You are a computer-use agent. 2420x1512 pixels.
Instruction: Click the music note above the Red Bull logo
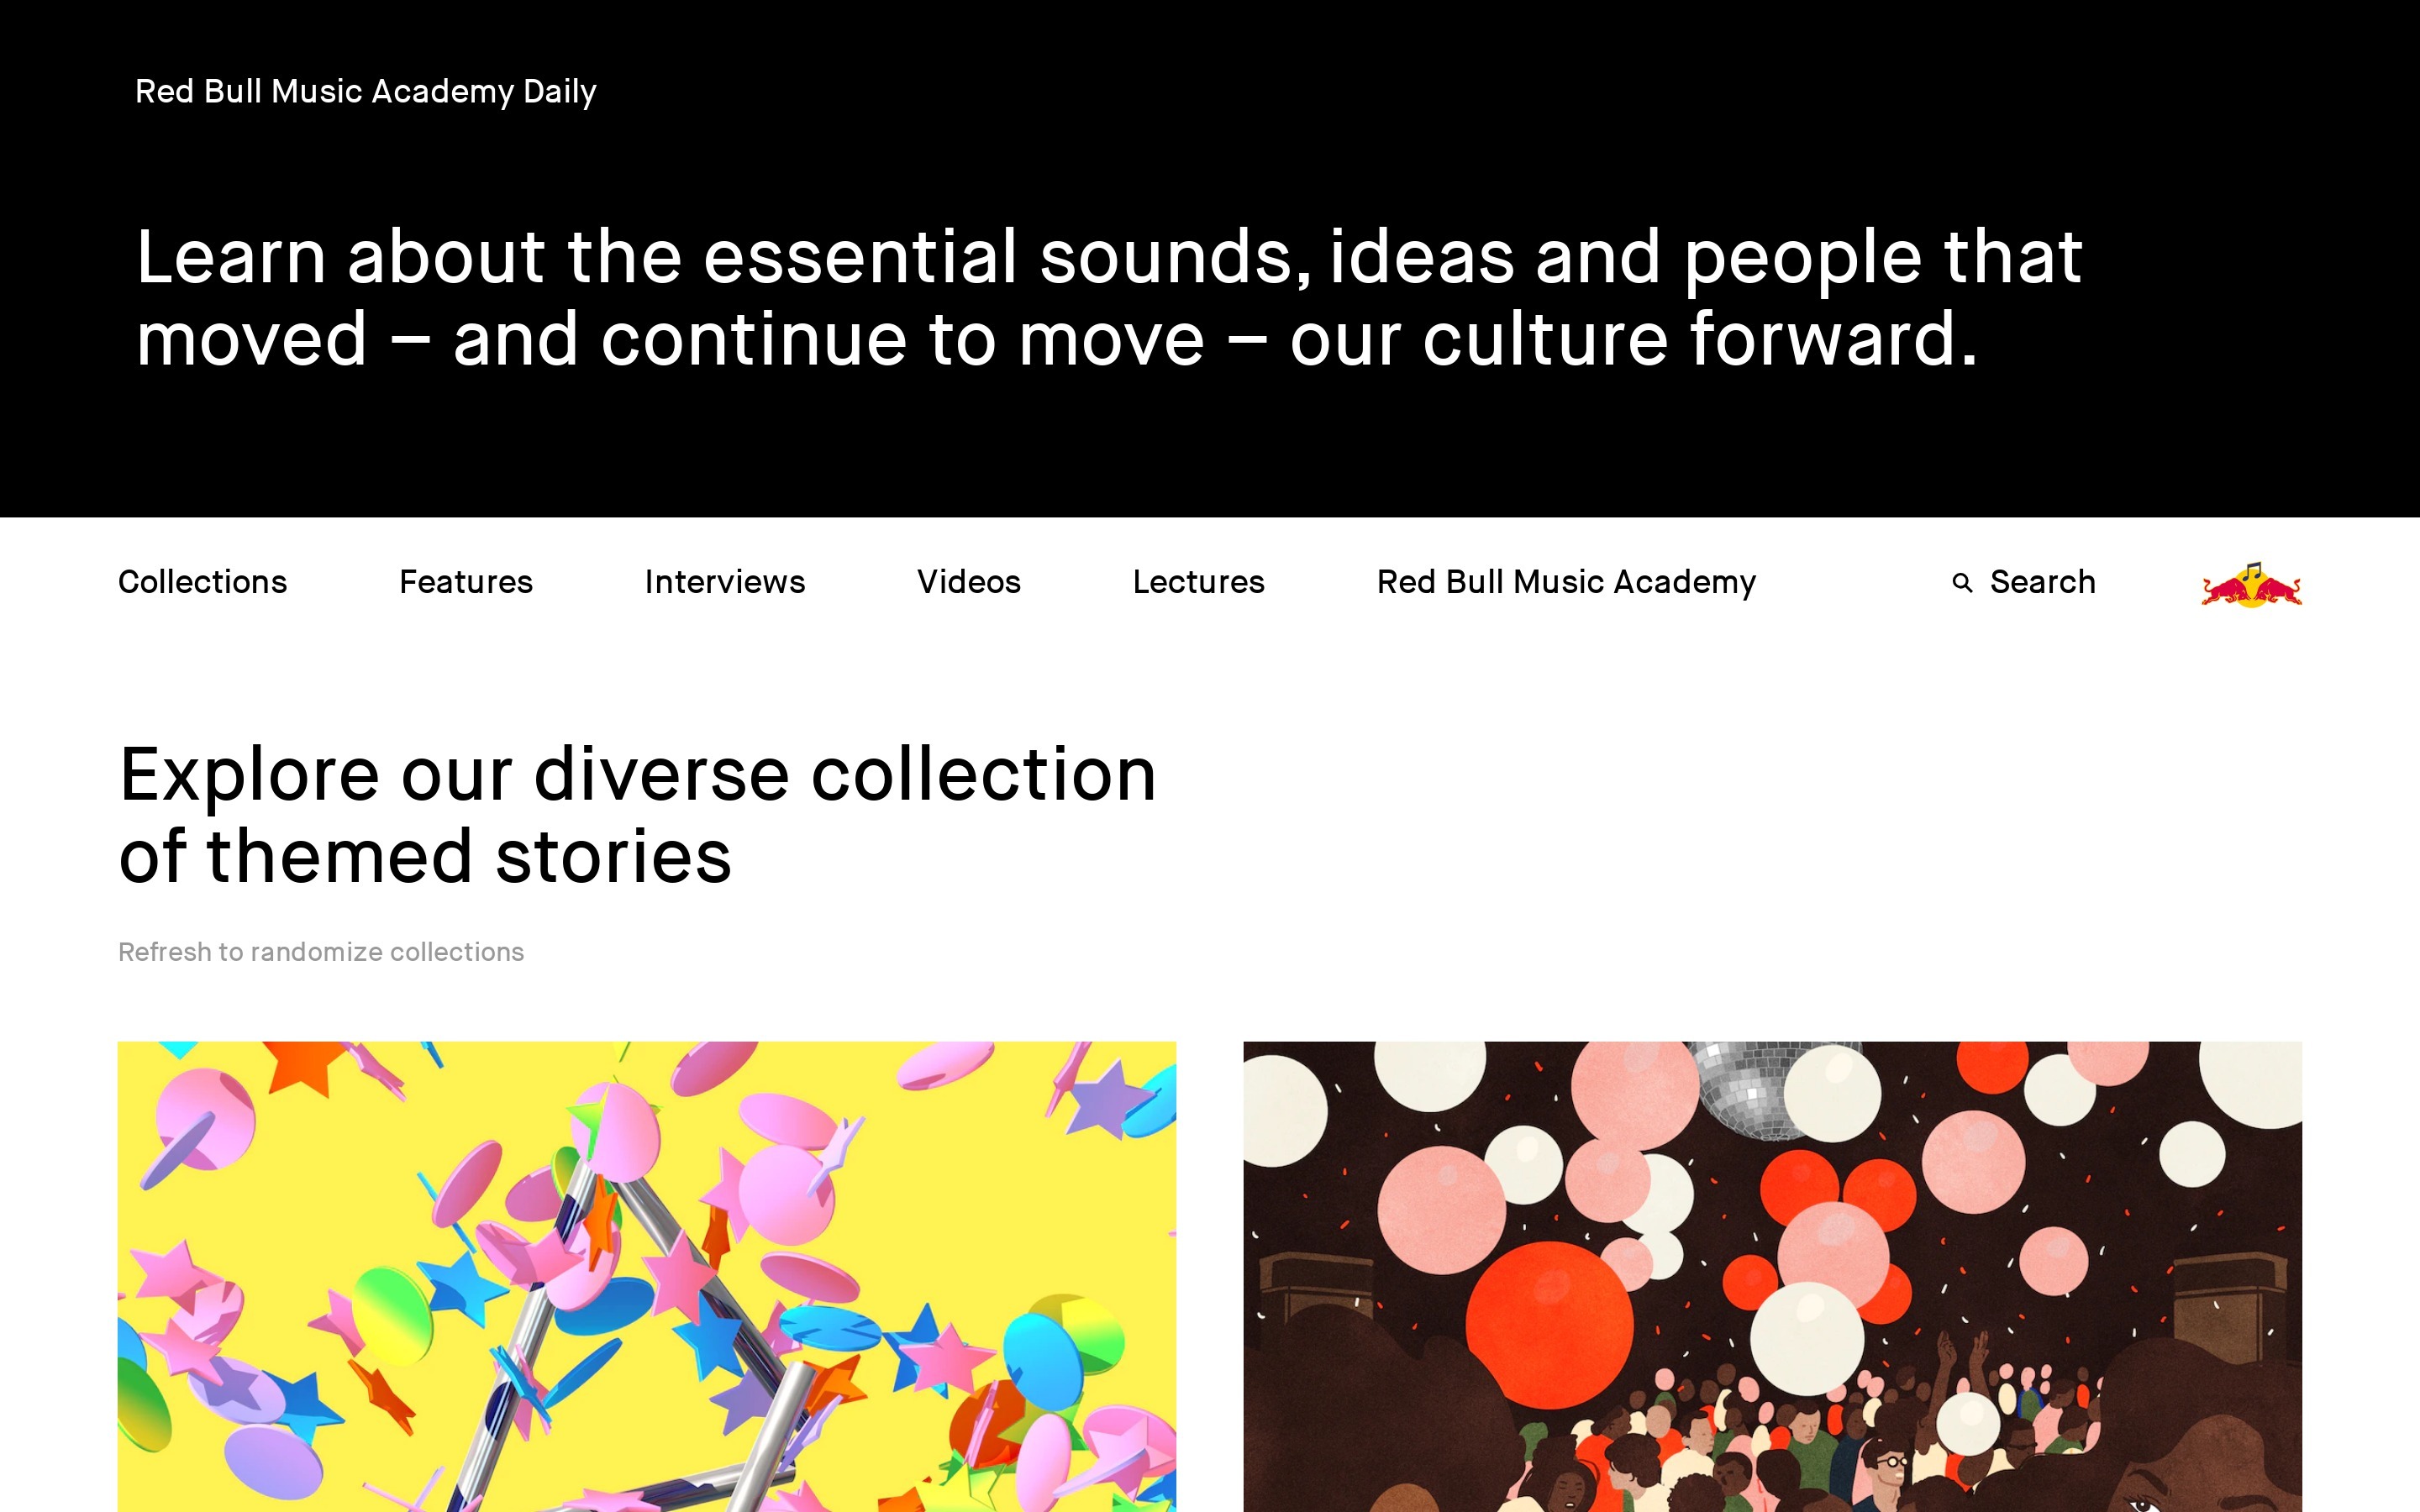(2250, 571)
